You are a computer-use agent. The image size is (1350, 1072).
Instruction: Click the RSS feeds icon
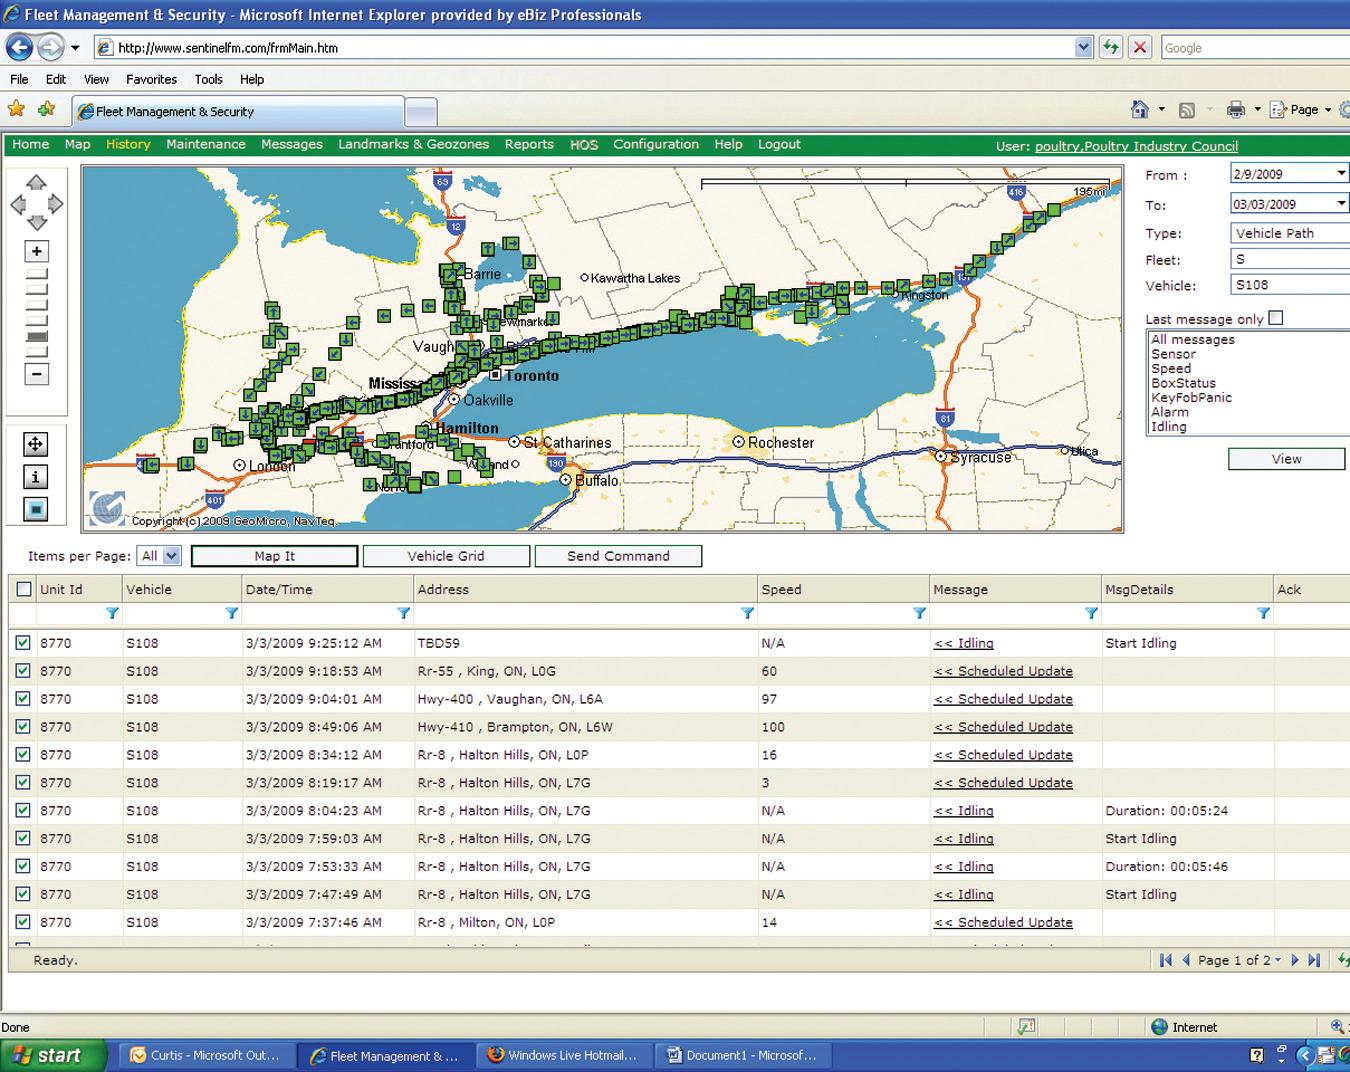click(1187, 110)
